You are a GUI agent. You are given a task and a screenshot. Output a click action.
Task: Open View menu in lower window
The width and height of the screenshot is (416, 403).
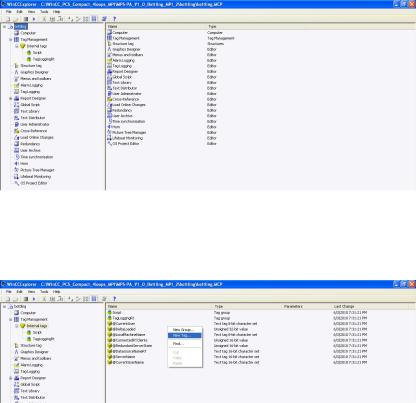(x=31, y=291)
